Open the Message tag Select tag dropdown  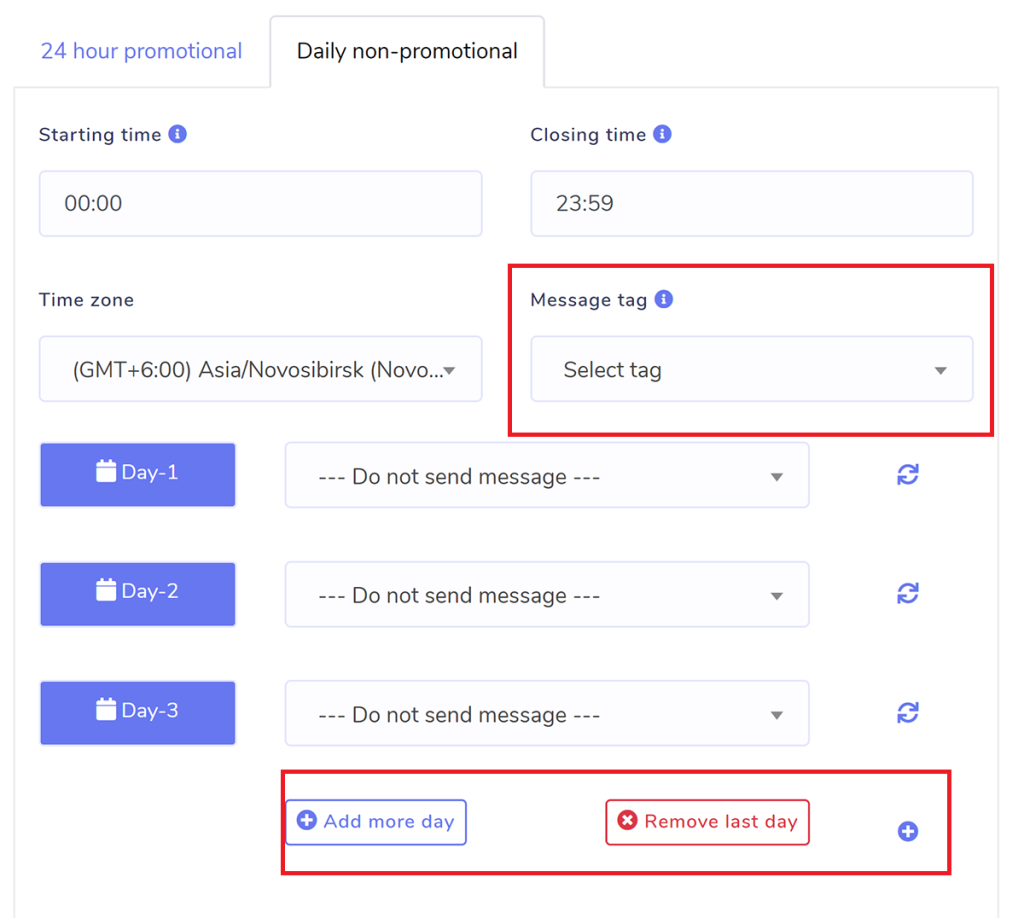751,369
